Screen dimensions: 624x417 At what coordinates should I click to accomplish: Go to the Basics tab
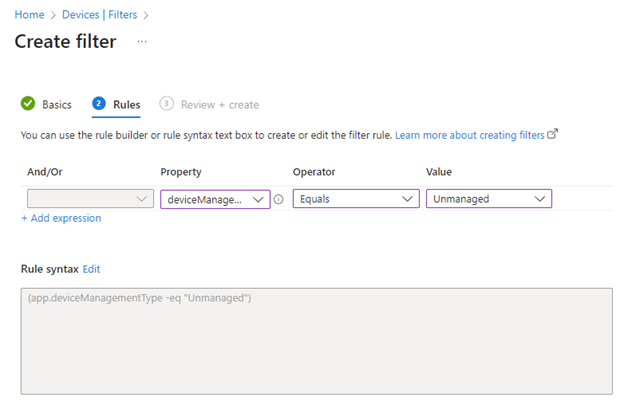tap(56, 104)
